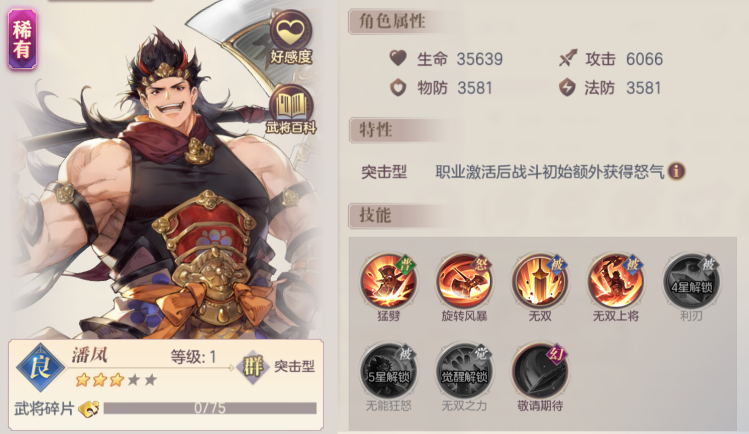Tap the locked 无能狂怒 5星解锁 skill
The image size is (749, 434).
pos(388,371)
